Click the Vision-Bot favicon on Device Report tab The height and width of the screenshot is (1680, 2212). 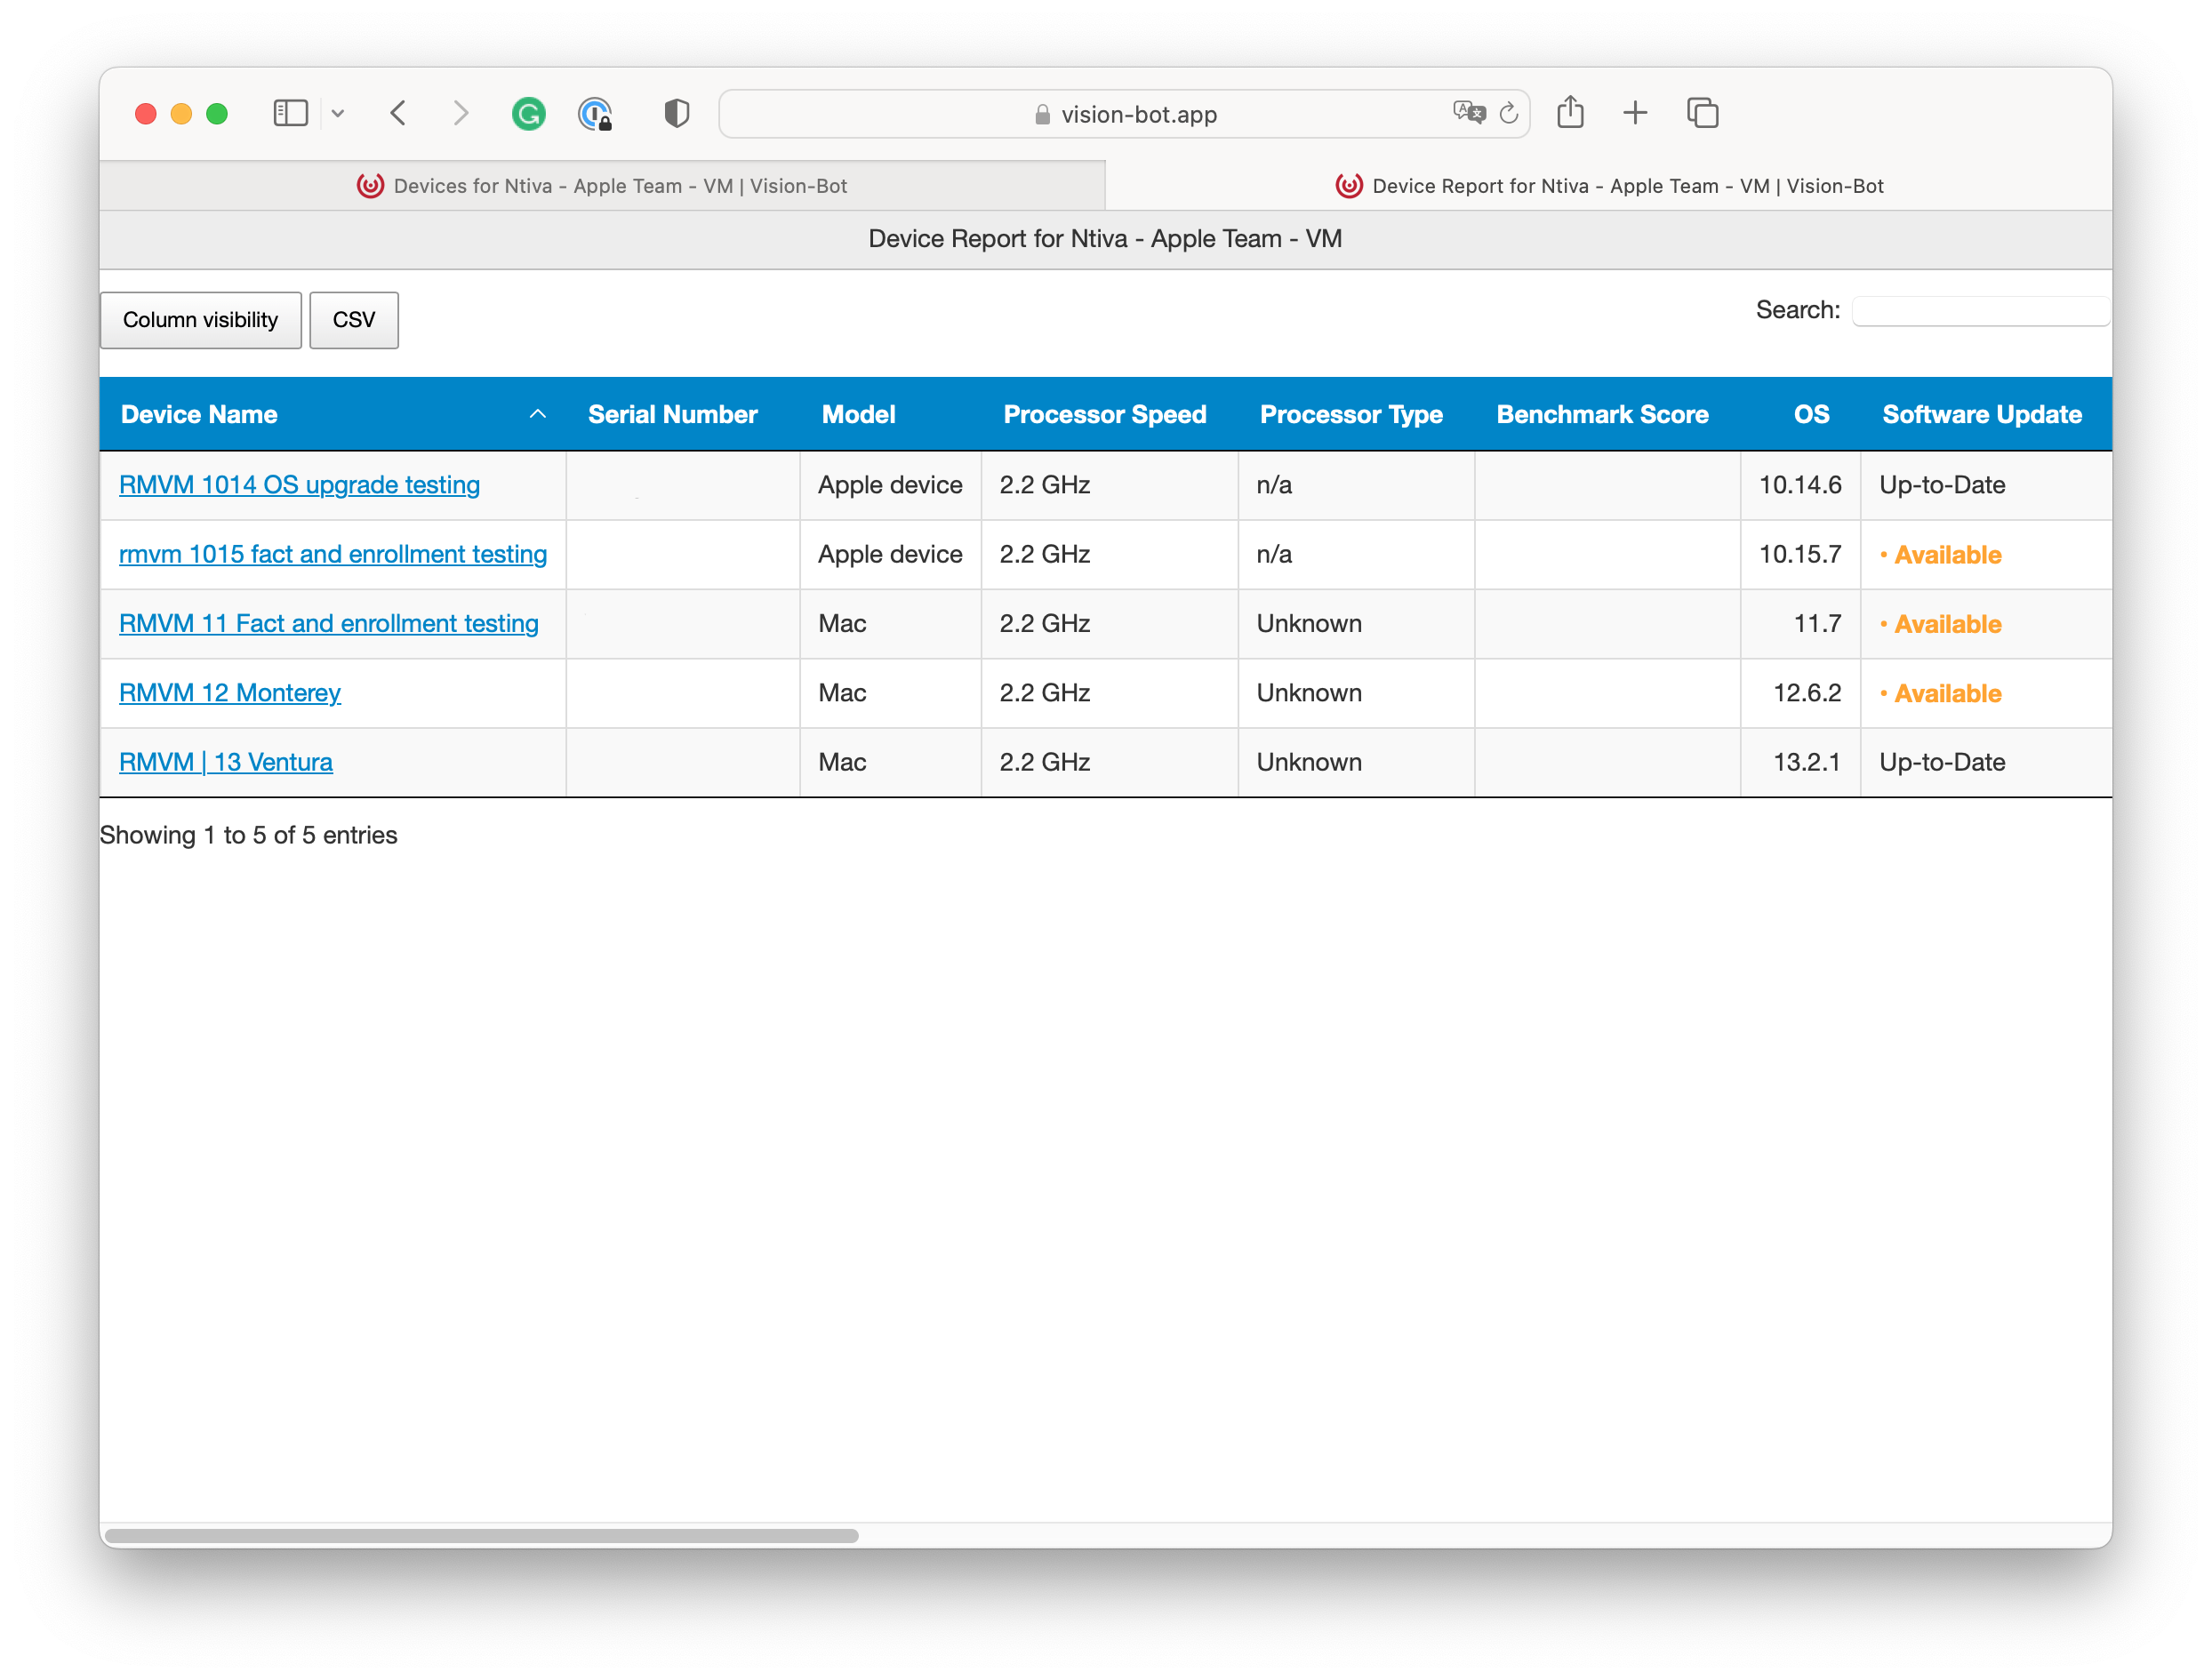1349,186
